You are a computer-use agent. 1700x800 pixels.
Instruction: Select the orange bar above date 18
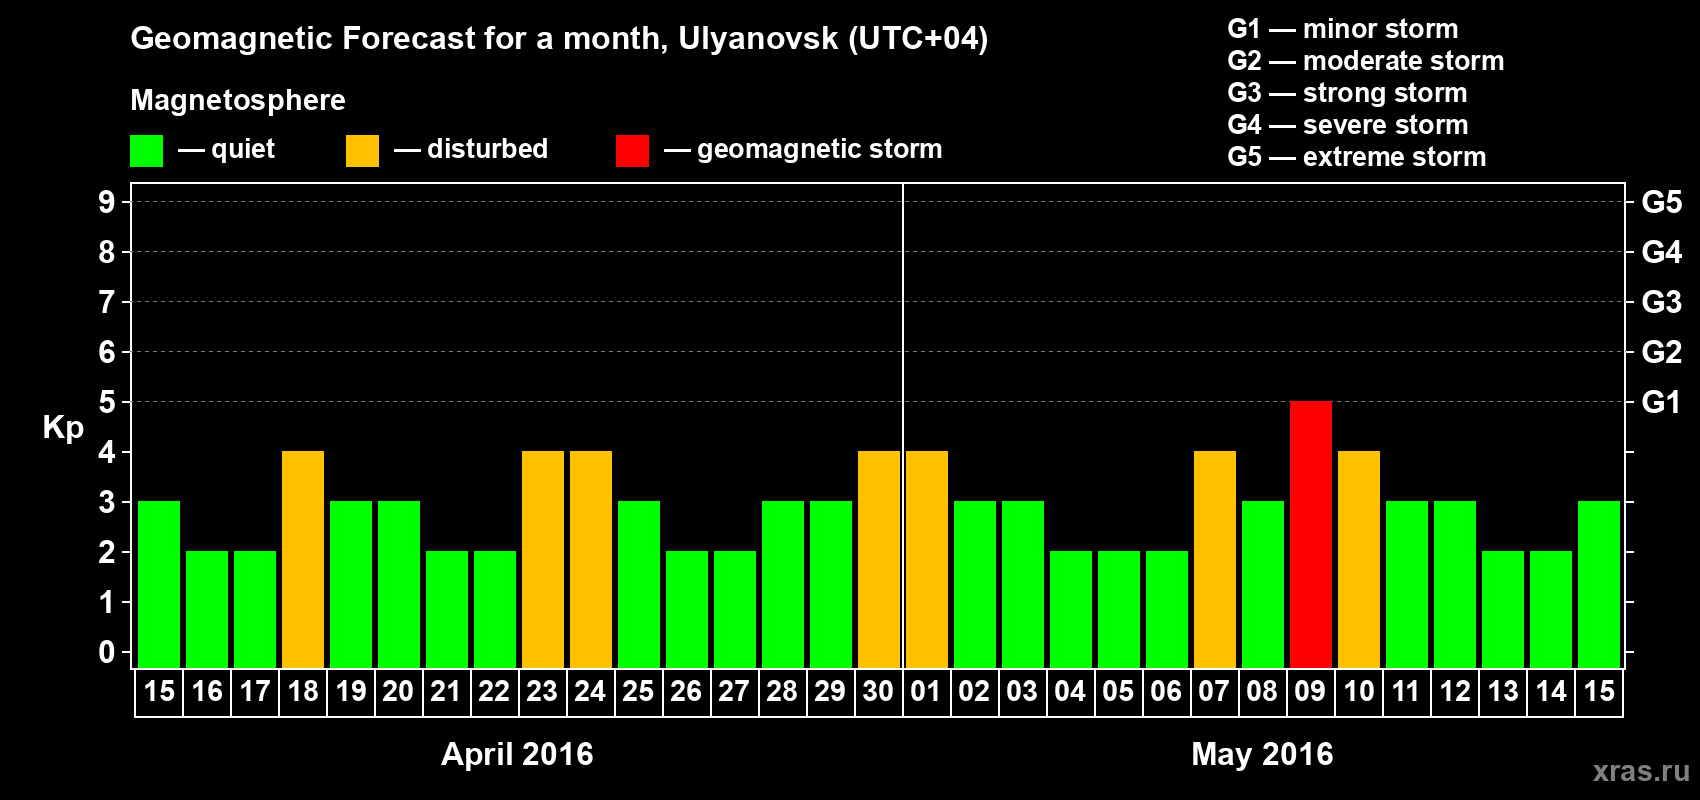[303, 559]
